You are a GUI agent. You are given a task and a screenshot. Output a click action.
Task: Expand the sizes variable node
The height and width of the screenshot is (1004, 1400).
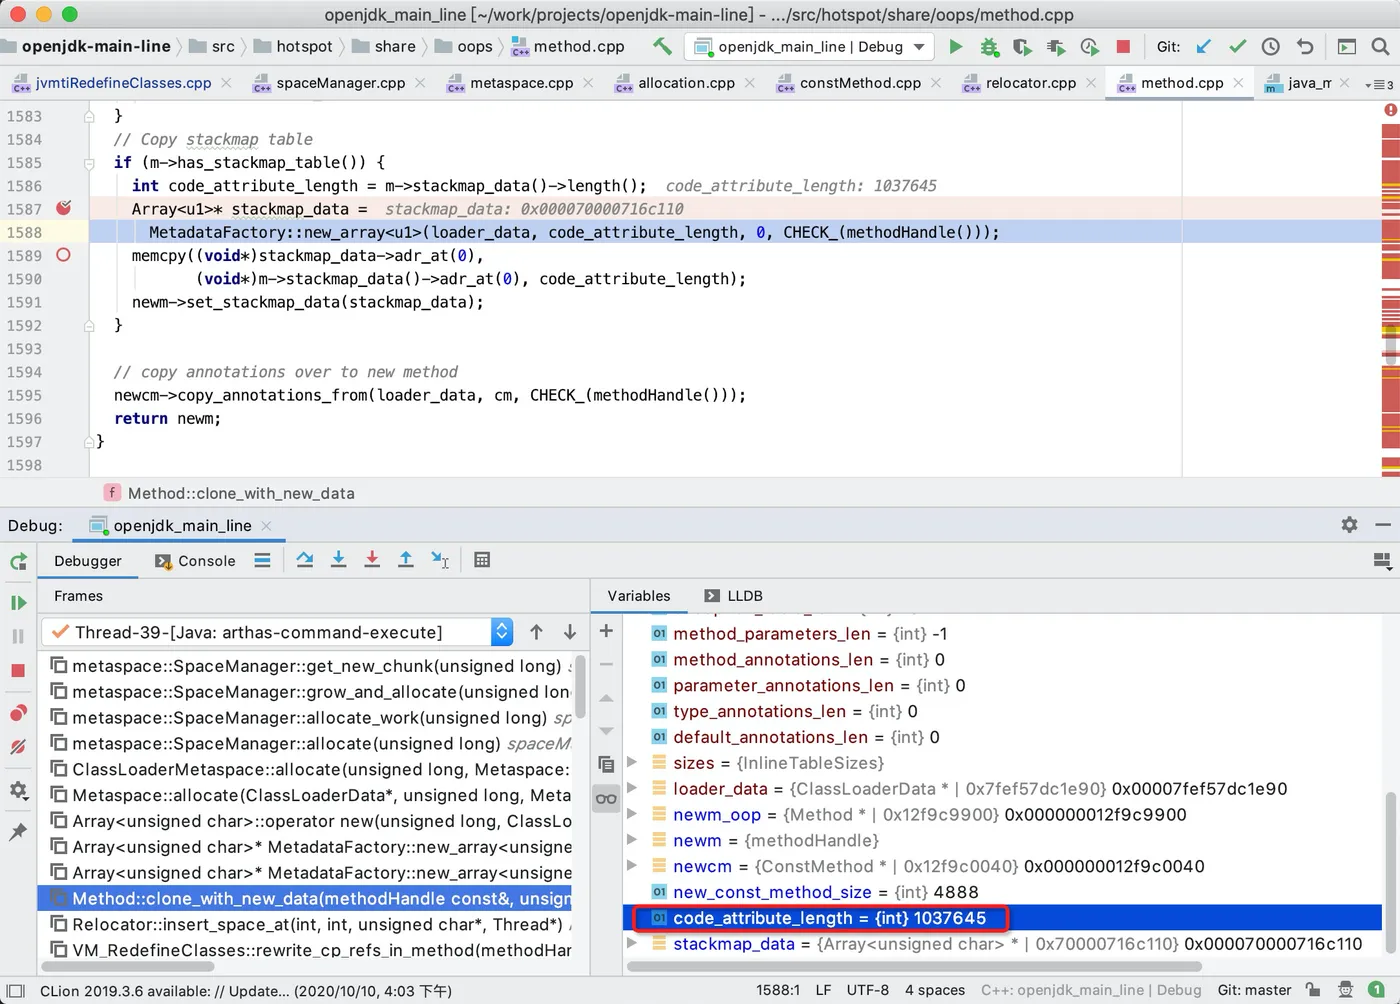[632, 763]
